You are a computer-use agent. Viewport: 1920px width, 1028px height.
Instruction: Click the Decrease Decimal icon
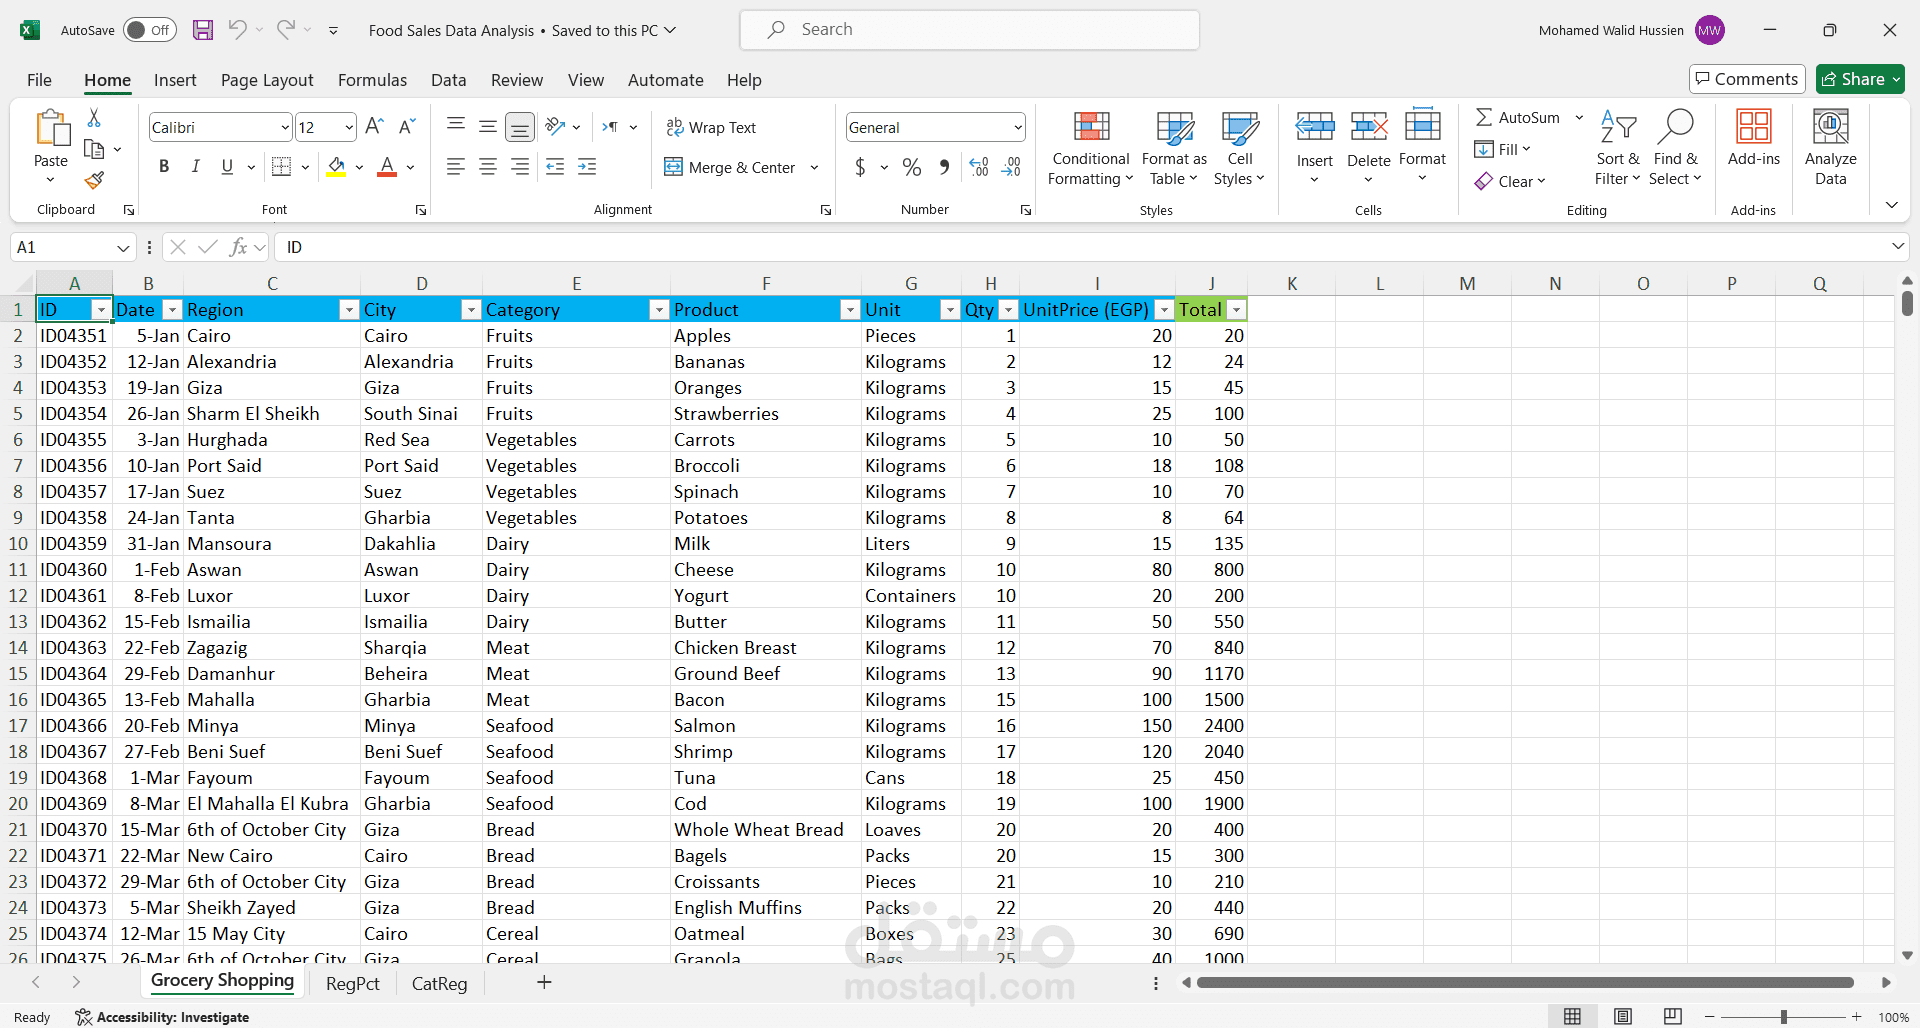1011,167
